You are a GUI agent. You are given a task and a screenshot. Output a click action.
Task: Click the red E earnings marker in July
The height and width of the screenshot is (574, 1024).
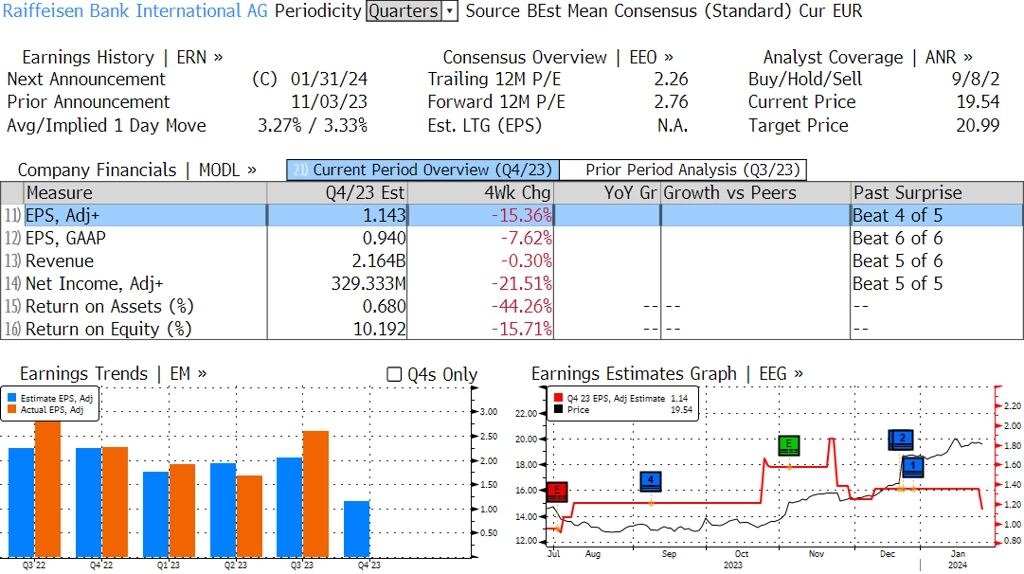click(556, 491)
